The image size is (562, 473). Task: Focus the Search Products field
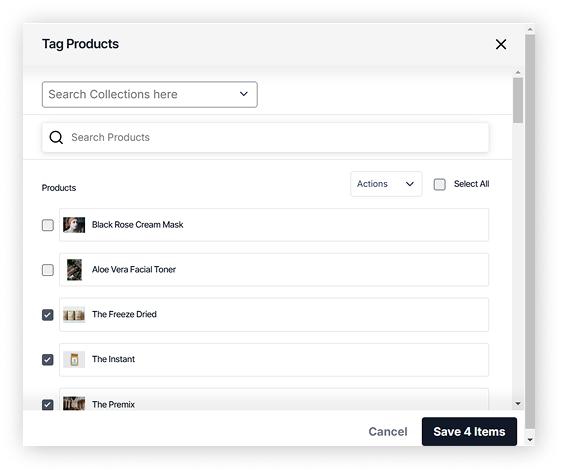point(265,138)
